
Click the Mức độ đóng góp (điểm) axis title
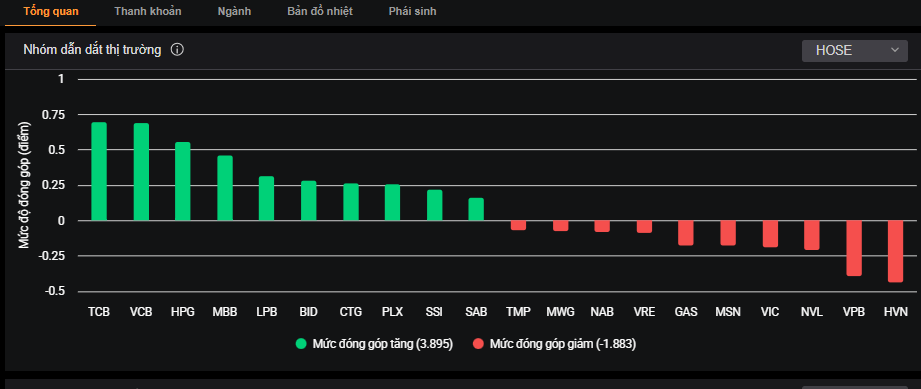click(x=24, y=185)
